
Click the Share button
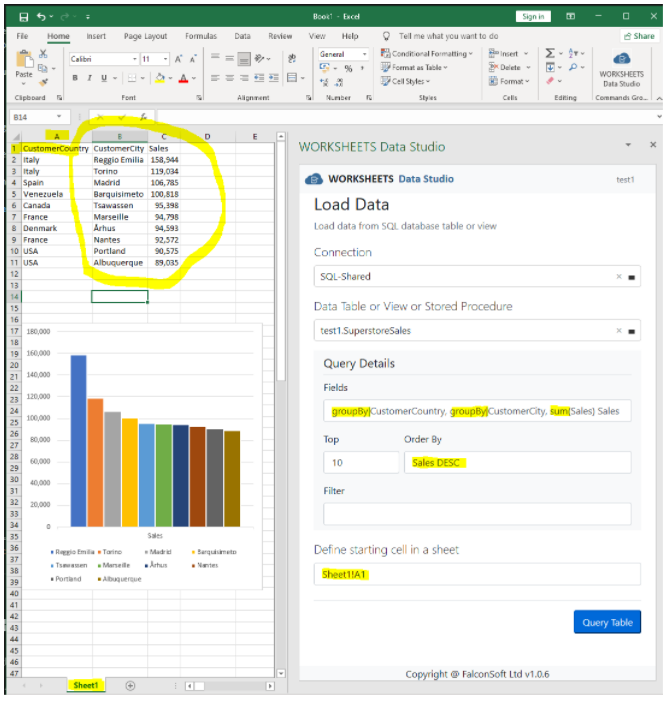point(640,36)
